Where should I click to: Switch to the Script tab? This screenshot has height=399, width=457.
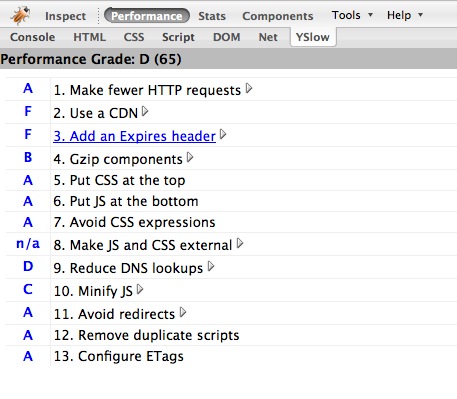tap(178, 37)
